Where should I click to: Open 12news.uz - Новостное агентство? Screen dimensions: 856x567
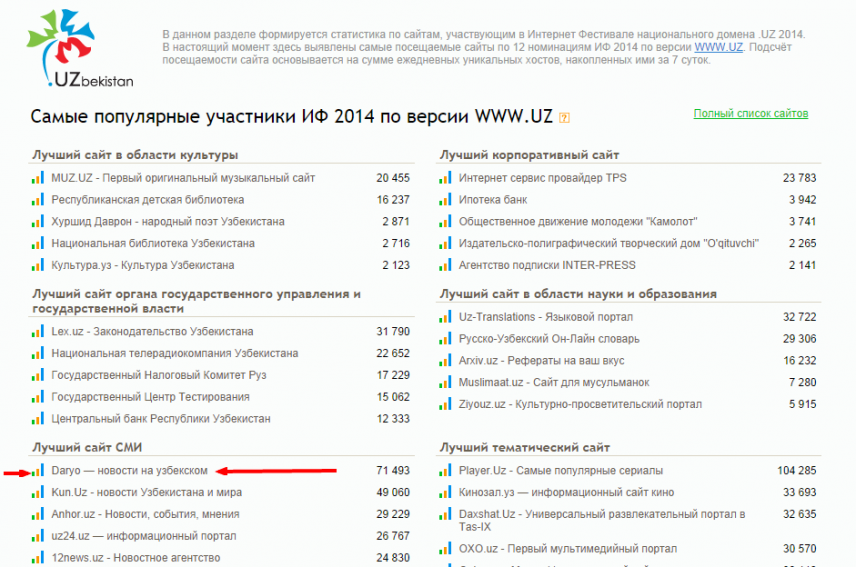click(135, 558)
